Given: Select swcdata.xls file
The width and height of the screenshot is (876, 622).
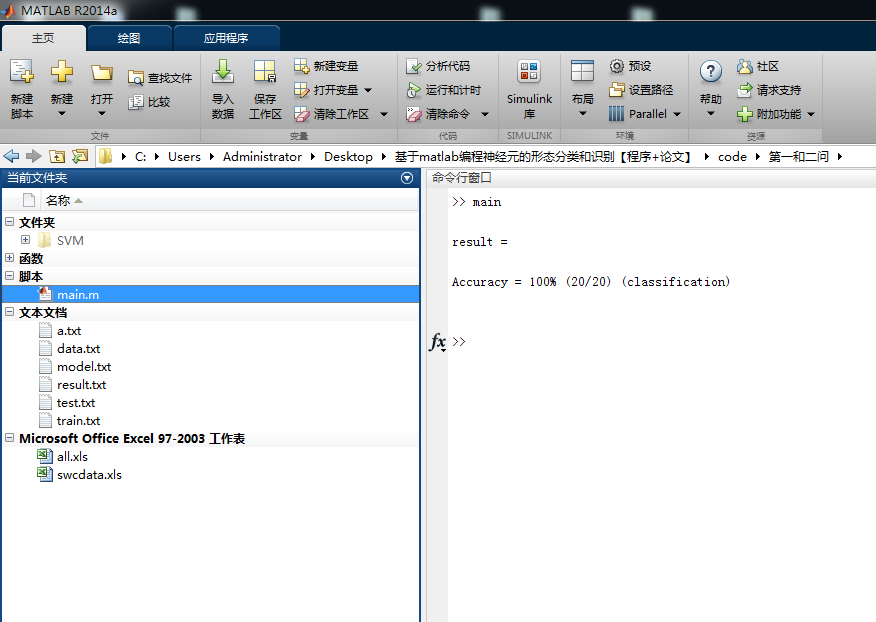Looking at the screenshot, I should click(x=89, y=474).
